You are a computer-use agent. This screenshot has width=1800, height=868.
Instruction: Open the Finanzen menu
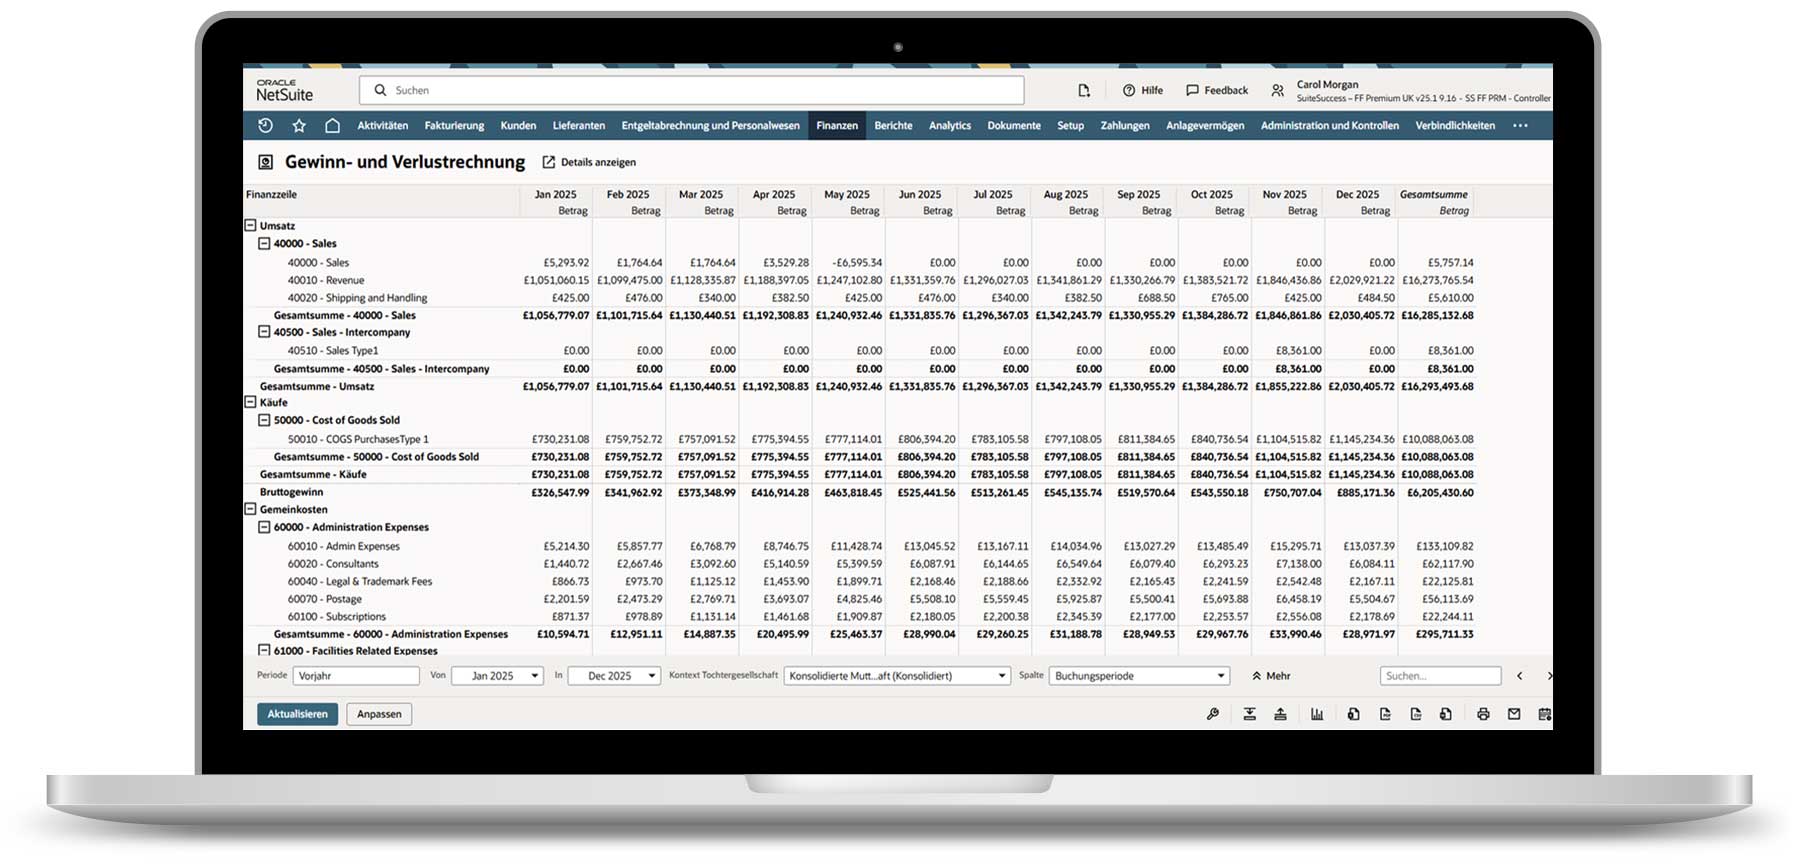click(x=837, y=126)
